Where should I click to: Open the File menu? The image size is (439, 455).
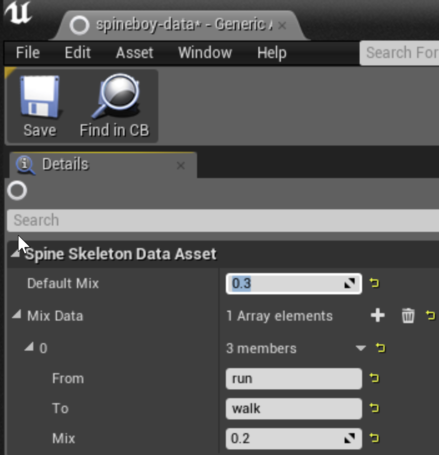(28, 53)
